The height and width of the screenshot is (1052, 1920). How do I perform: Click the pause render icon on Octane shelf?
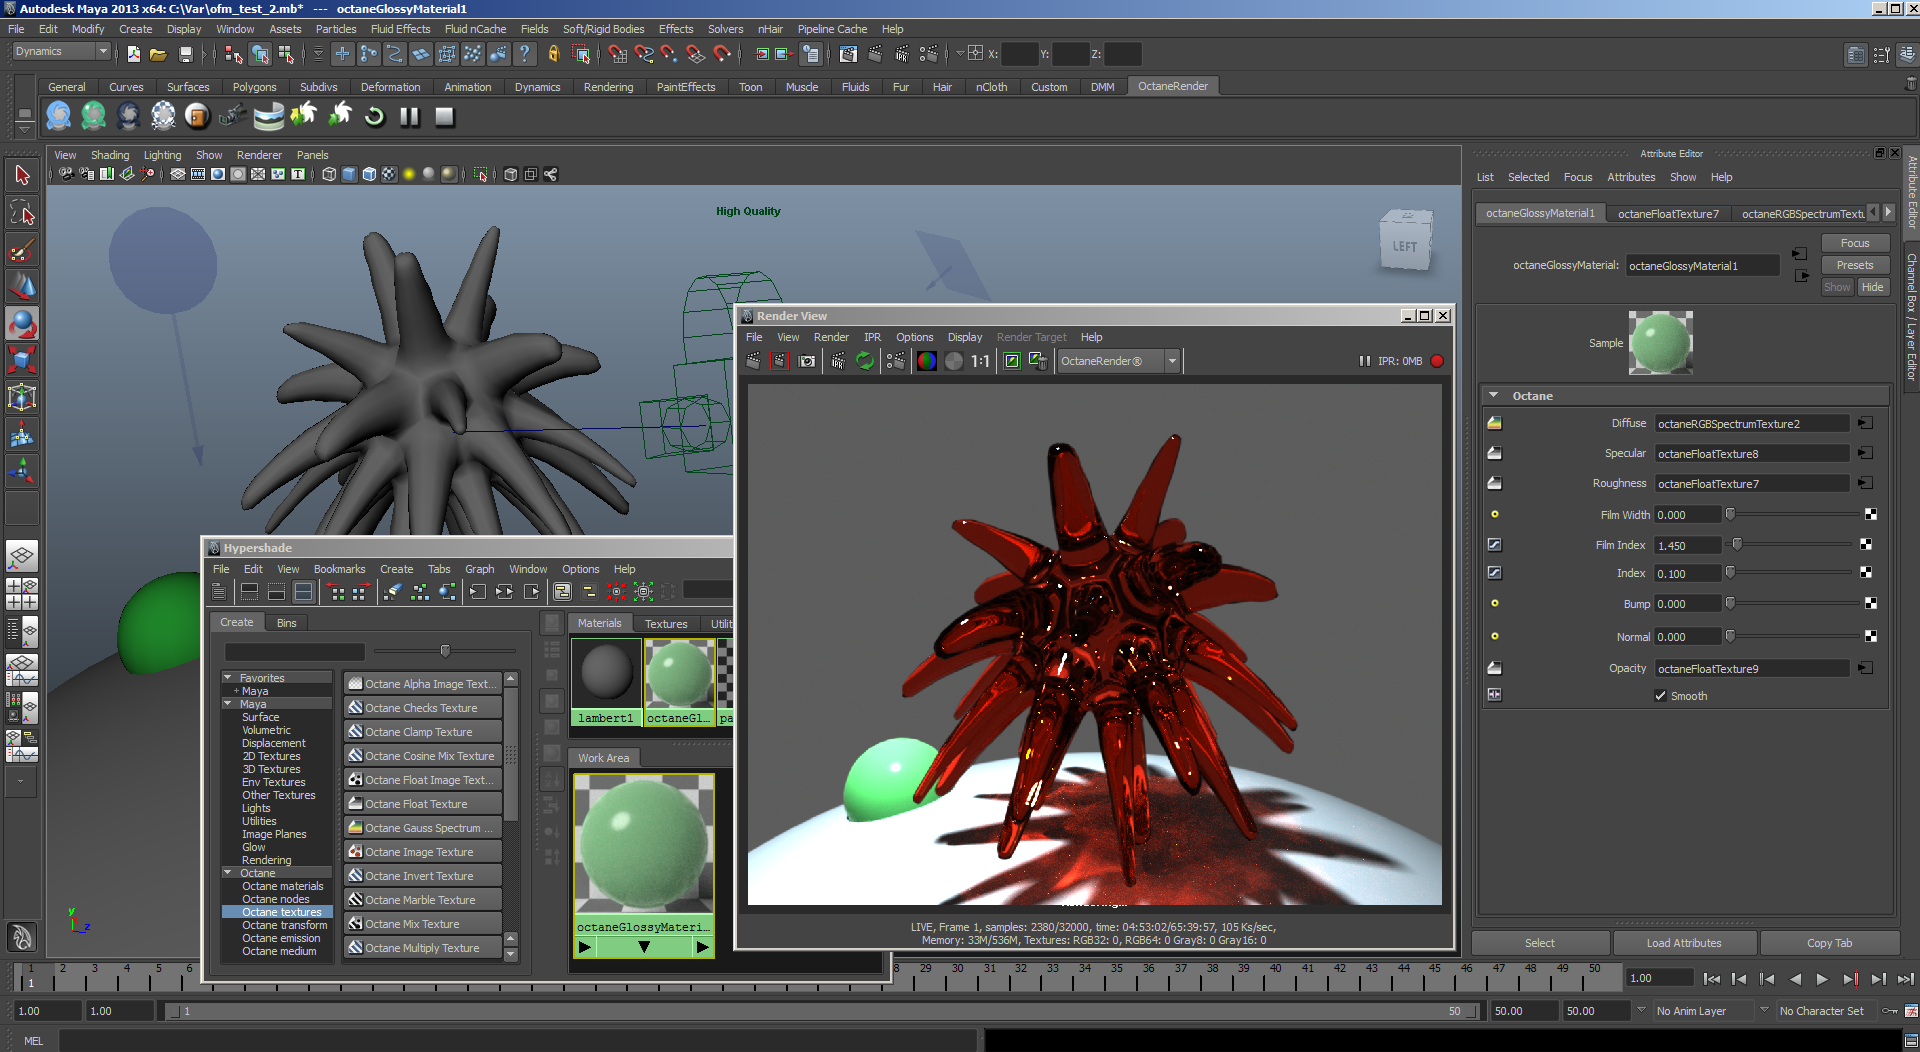click(410, 117)
